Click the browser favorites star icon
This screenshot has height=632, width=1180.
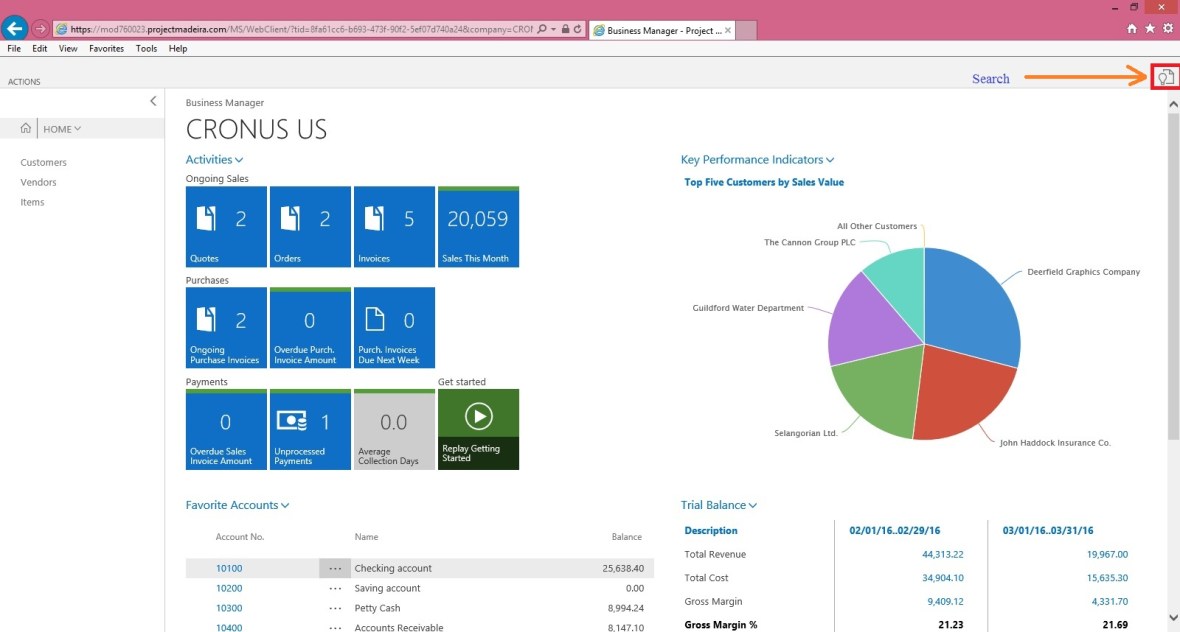tap(1149, 29)
